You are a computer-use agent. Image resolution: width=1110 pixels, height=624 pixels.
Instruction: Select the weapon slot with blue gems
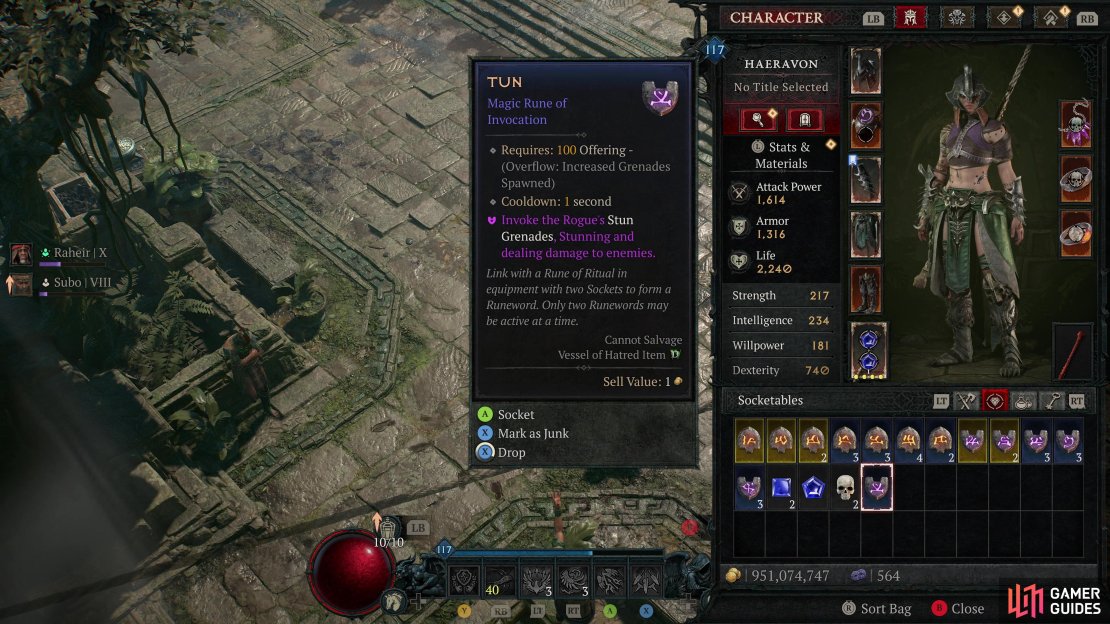pos(869,352)
